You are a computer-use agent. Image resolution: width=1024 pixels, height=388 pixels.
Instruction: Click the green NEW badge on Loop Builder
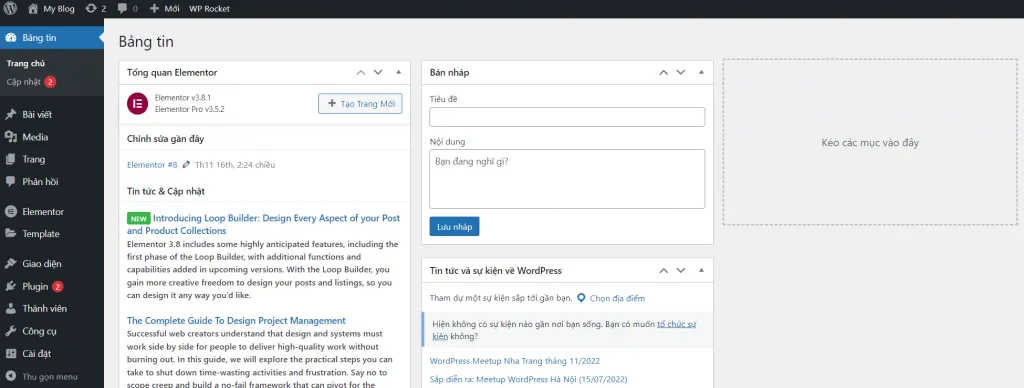(x=138, y=218)
